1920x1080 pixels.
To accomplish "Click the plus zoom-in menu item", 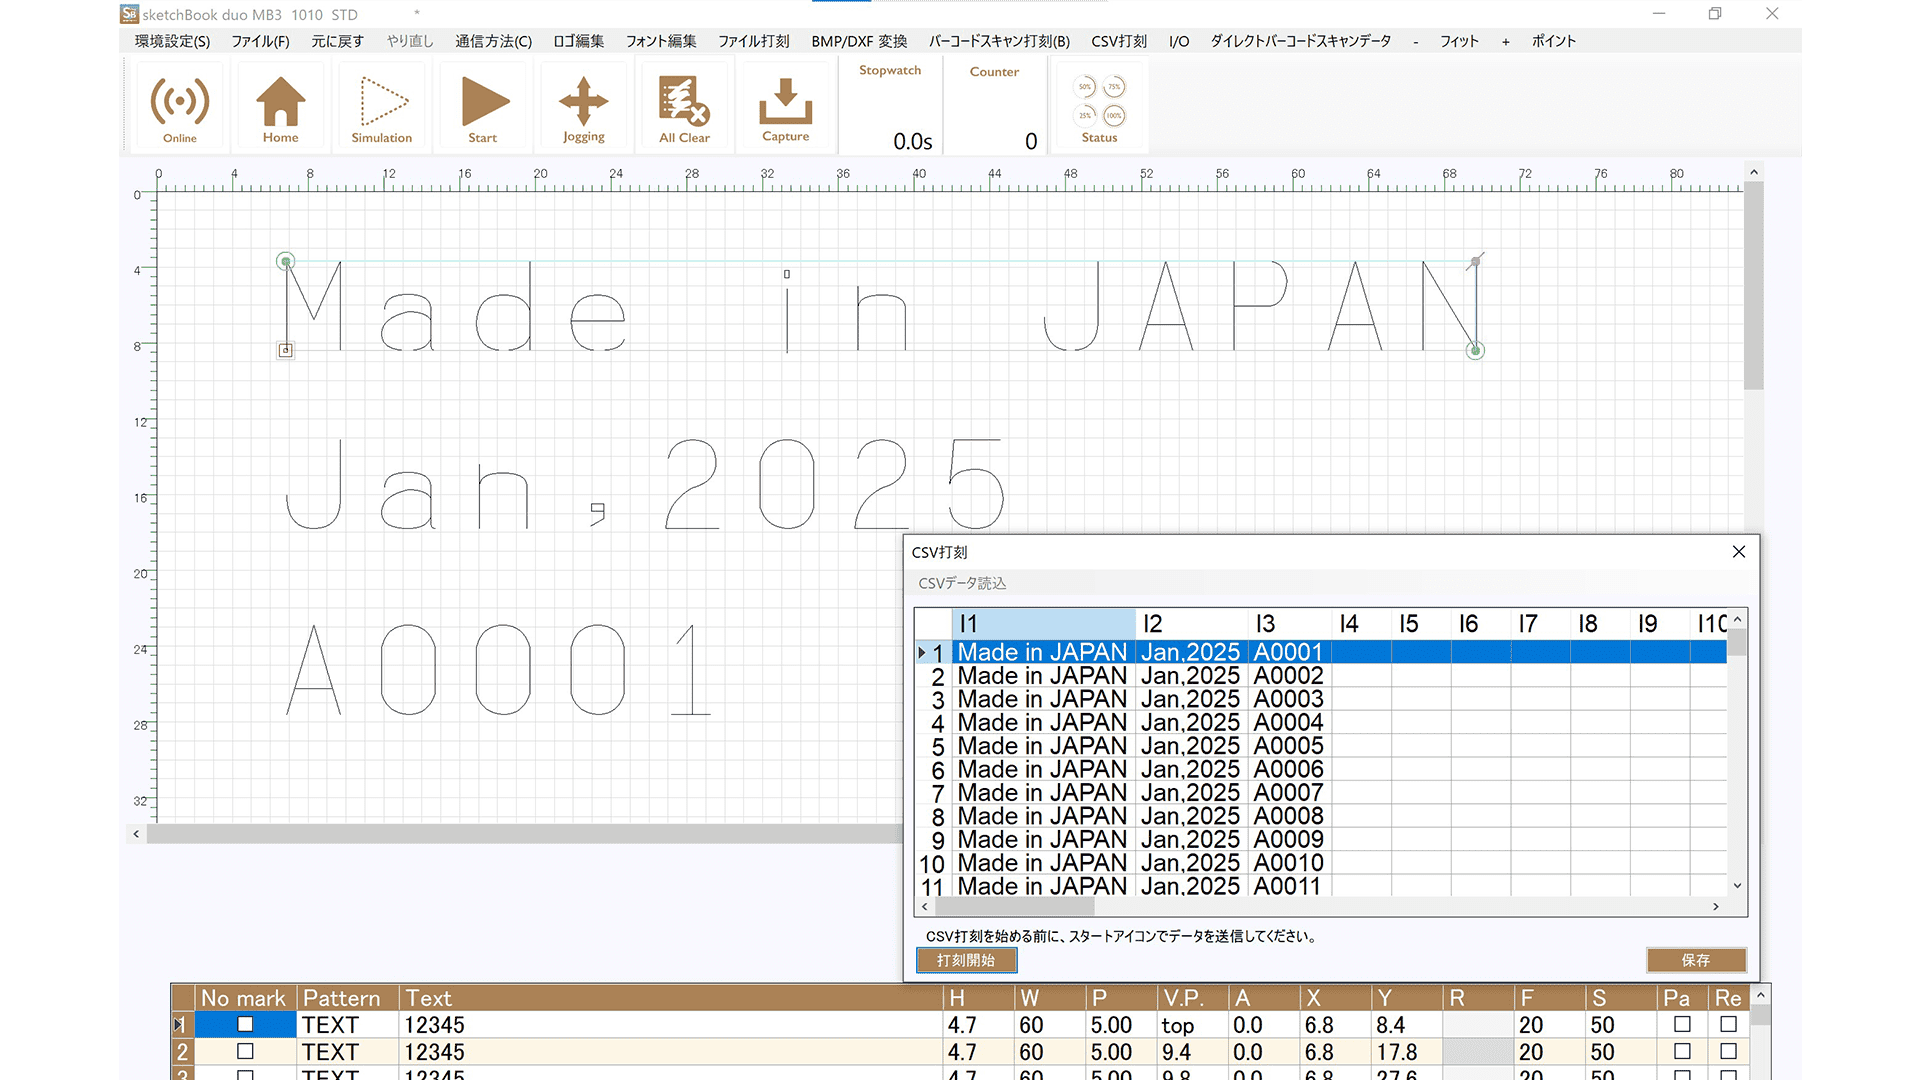I will point(1505,41).
